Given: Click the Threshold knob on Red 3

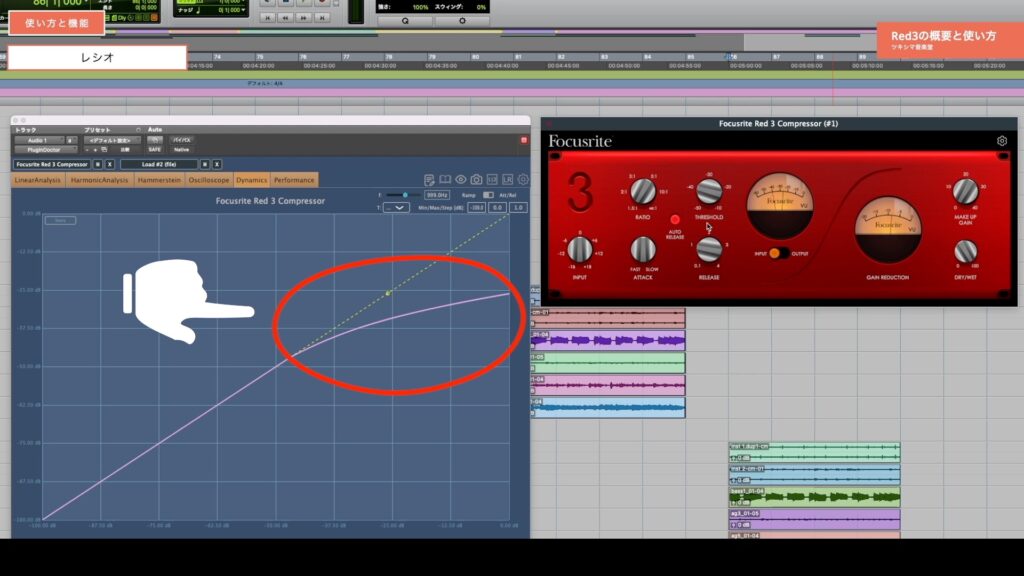Looking at the screenshot, I should 709,191.
